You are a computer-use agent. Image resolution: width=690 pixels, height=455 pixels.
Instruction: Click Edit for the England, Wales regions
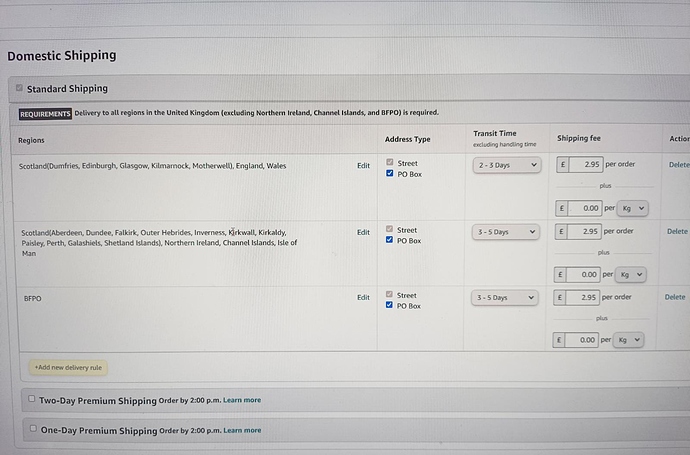point(363,166)
